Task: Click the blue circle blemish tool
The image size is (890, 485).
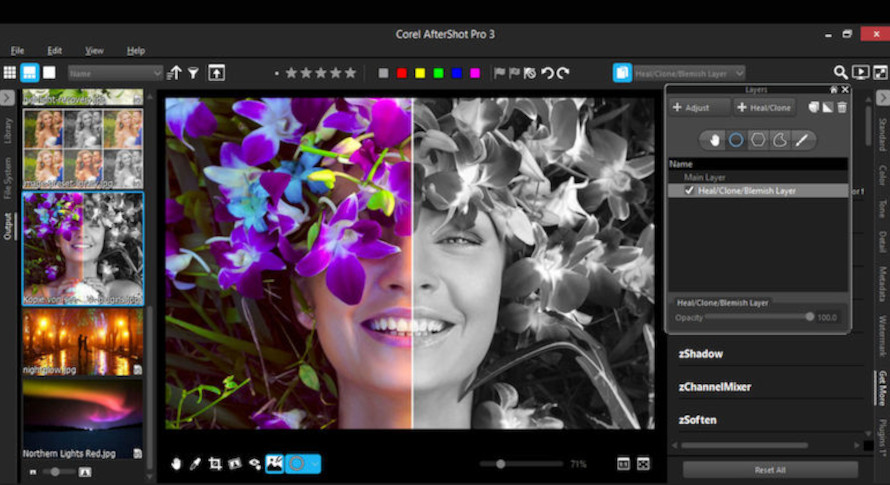Action: 296,464
